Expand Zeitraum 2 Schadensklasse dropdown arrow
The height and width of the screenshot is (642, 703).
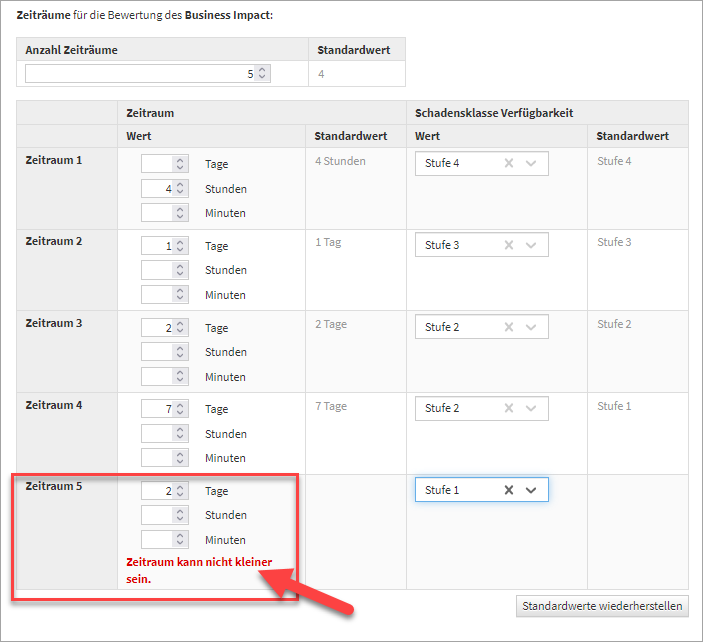[x=531, y=245]
